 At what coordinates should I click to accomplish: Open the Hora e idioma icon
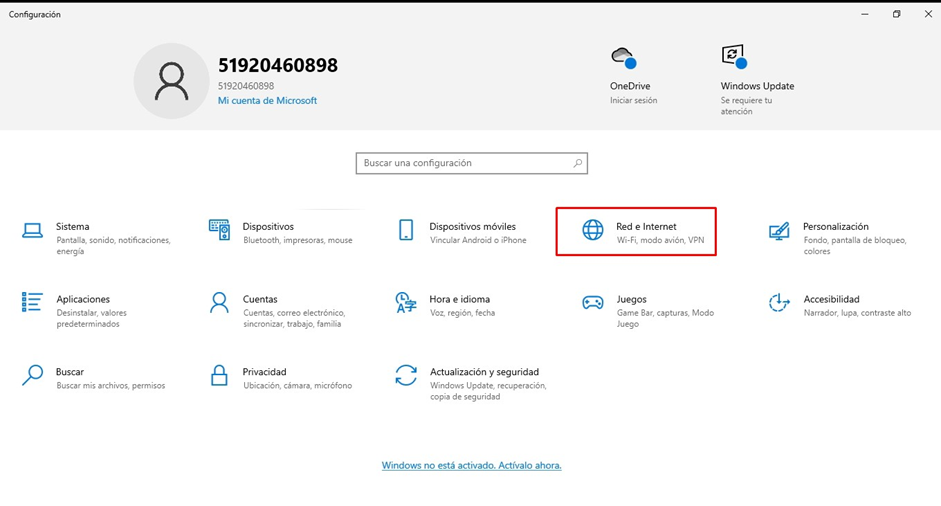406,302
